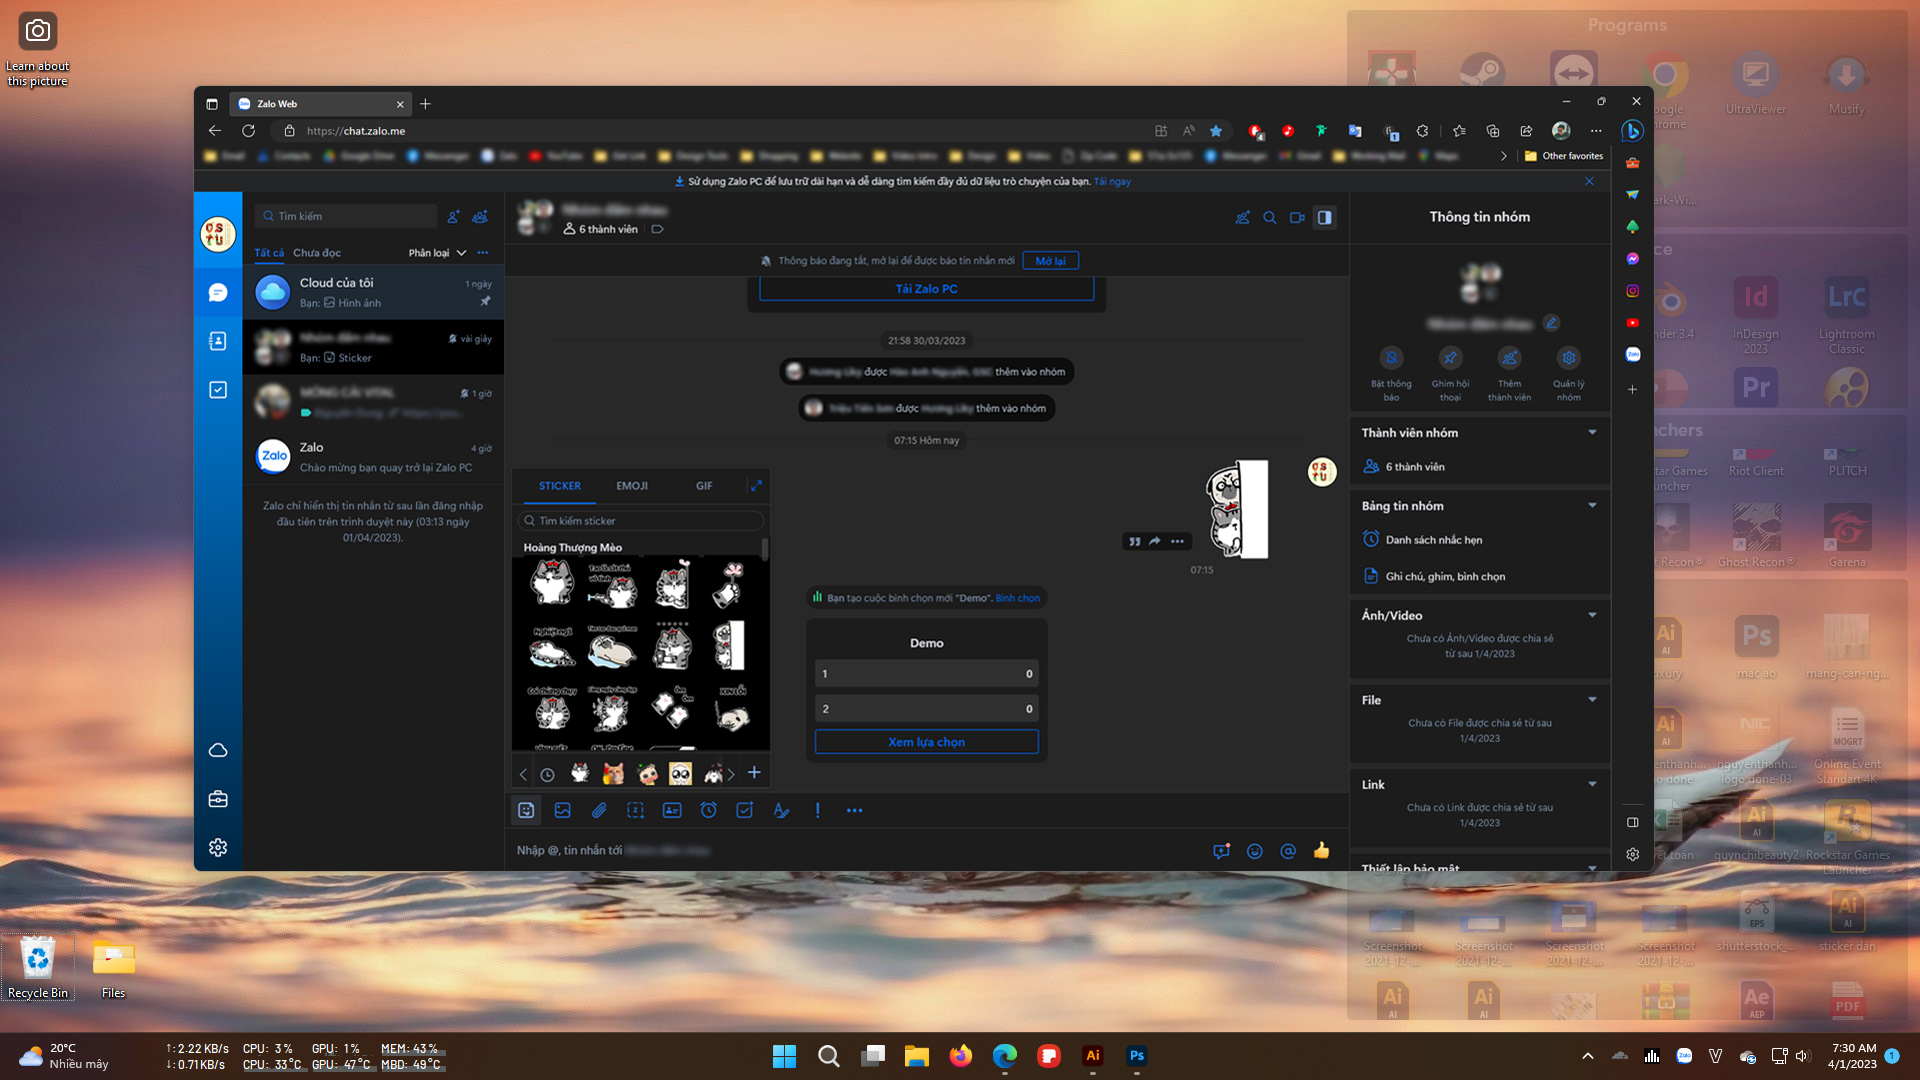Switch to the EMOJI tab
1920x1080 pixels.
(x=631, y=486)
